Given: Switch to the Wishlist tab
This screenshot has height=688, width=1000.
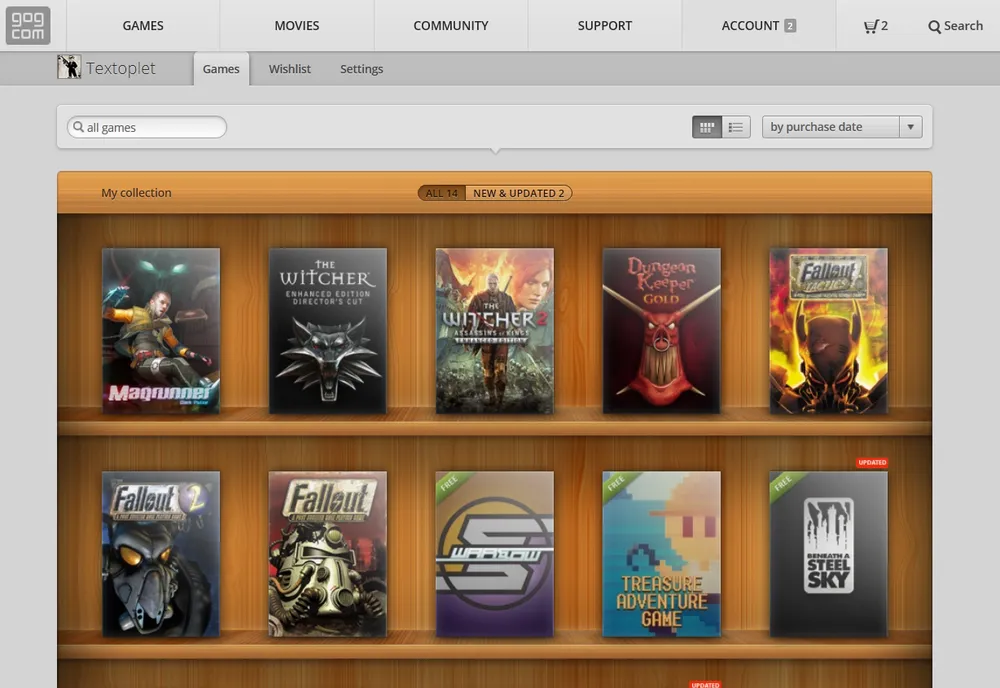Looking at the screenshot, I should [x=289, y=69].
